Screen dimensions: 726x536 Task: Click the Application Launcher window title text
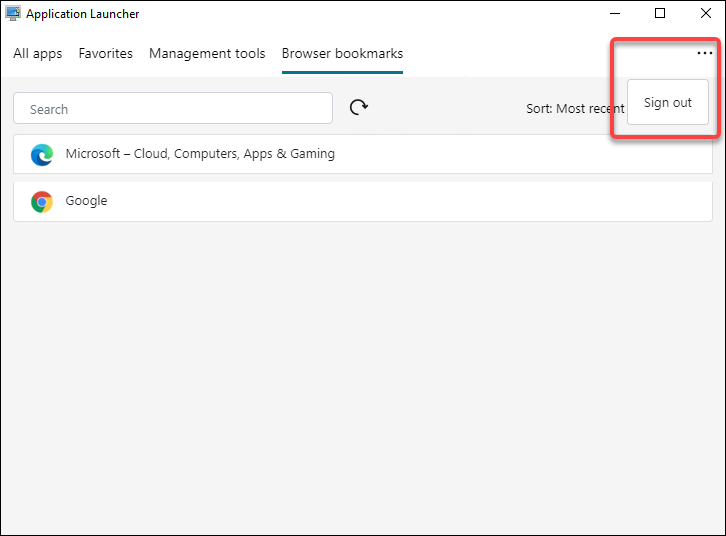83,14
